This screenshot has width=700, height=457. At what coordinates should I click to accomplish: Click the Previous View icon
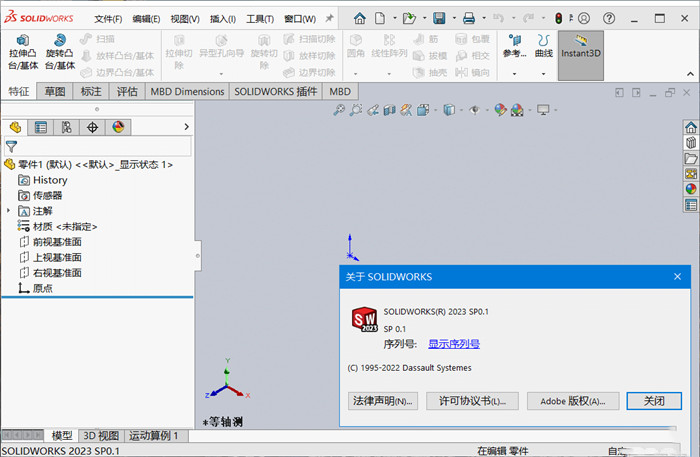pos(373,110)
